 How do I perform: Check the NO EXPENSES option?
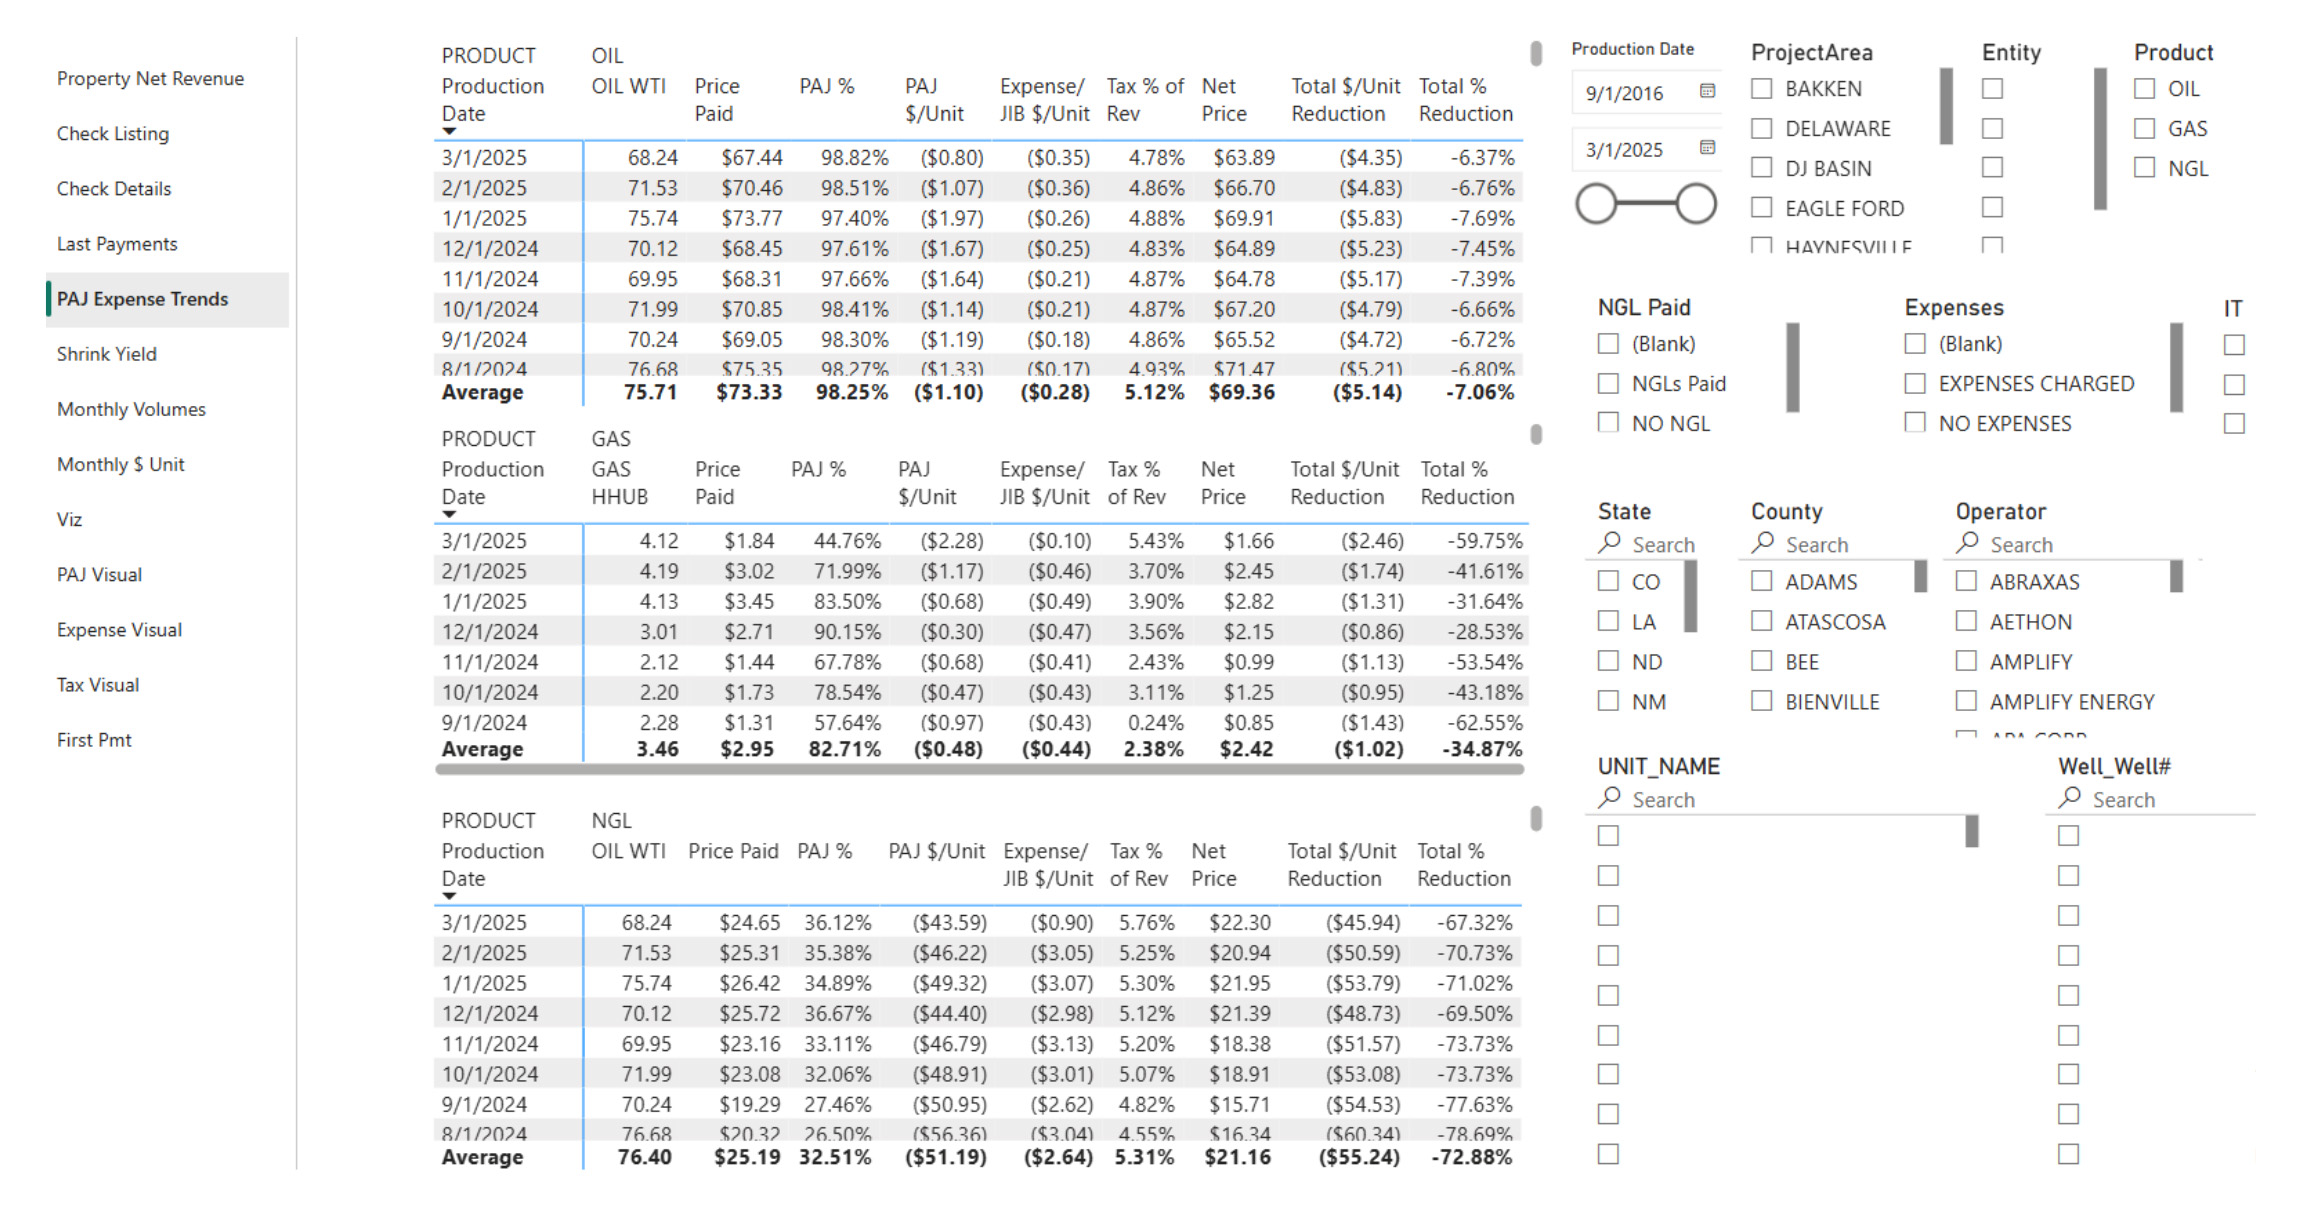[x=1915, y=423]
